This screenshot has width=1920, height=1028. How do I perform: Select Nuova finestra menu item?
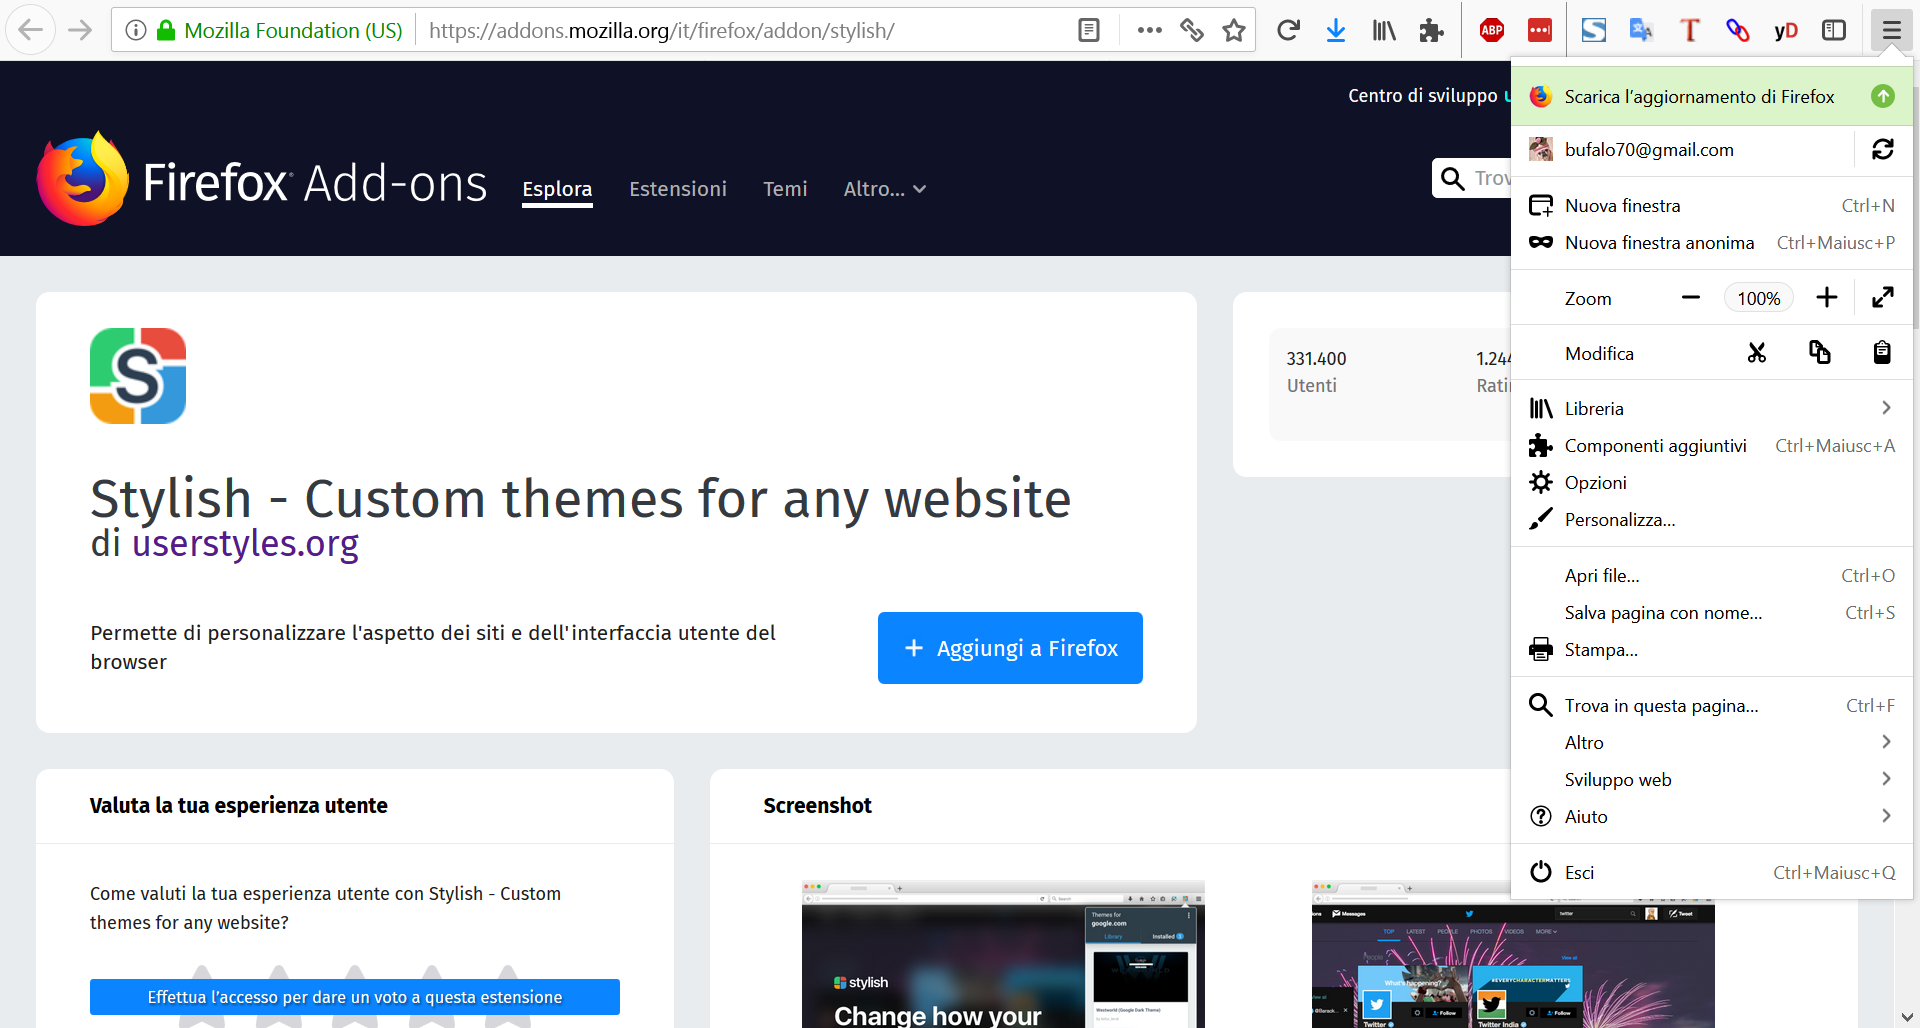tap(1712, 205)
